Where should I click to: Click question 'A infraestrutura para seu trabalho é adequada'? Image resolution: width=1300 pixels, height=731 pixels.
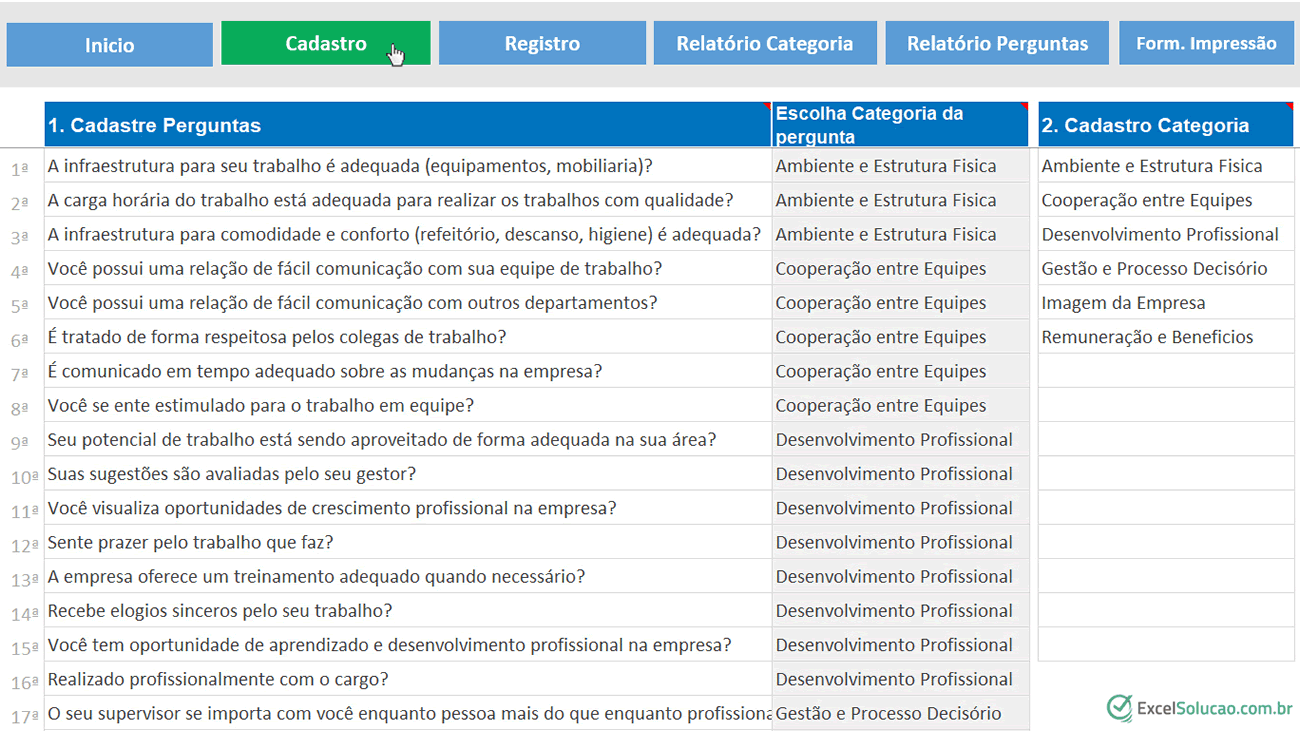(408, 166)
